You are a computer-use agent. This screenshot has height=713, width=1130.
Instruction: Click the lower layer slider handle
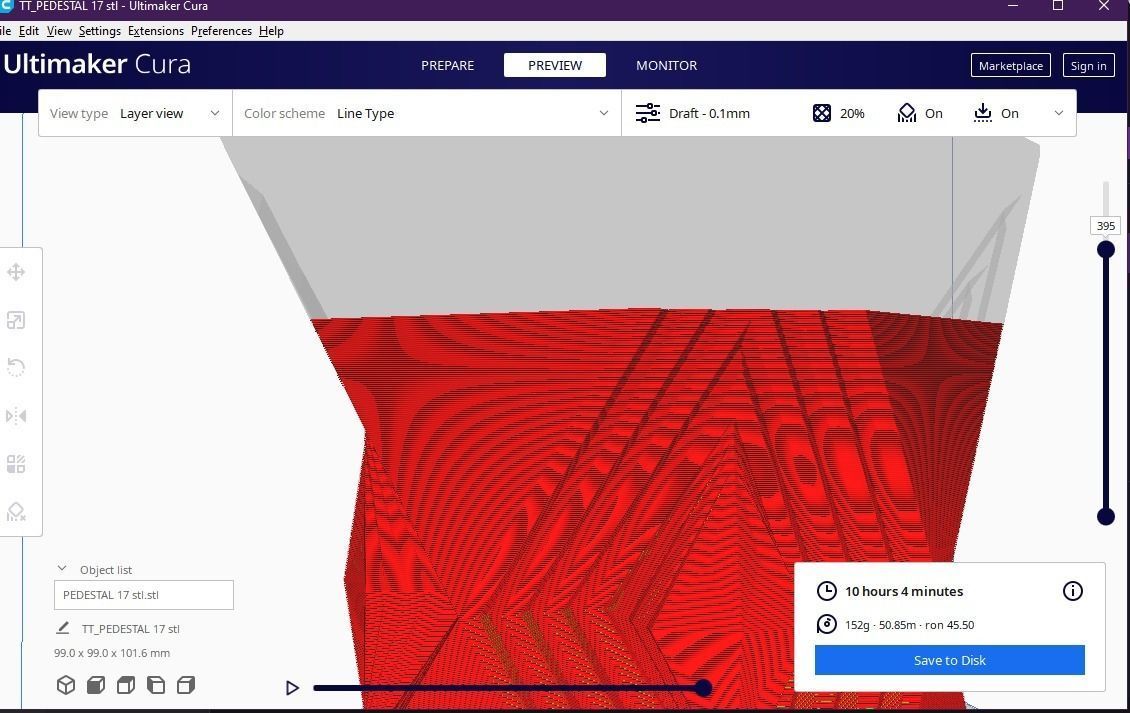(1105, 516)
